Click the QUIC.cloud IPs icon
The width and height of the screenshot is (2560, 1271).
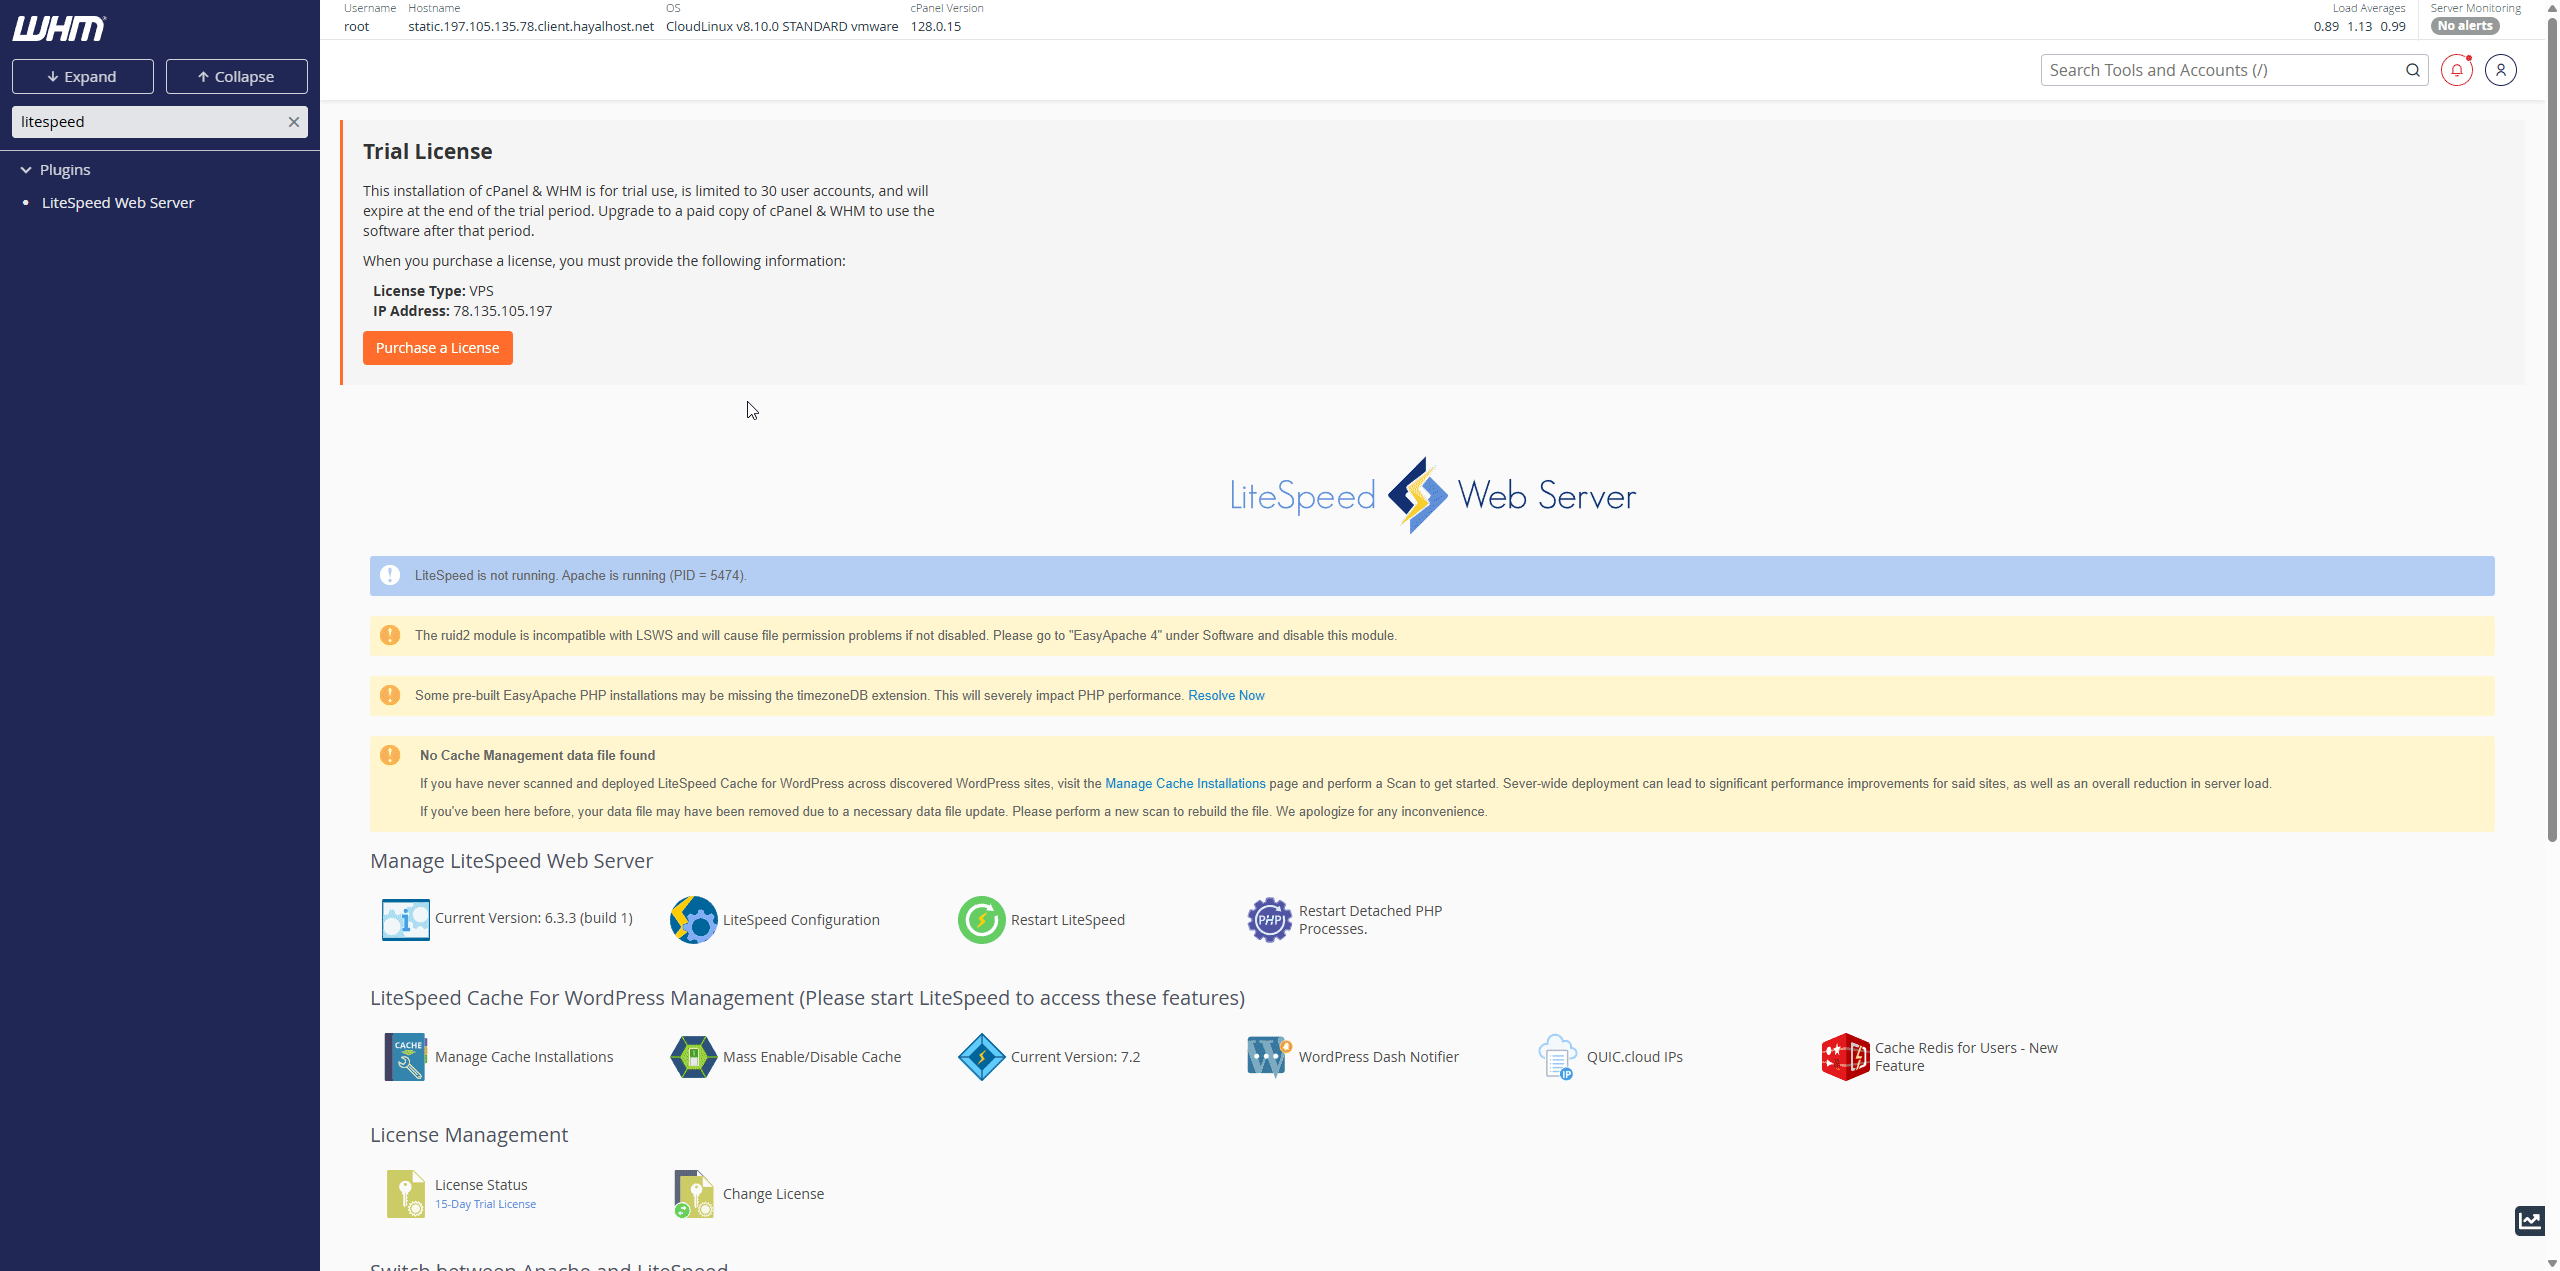click(1557, 1057)
